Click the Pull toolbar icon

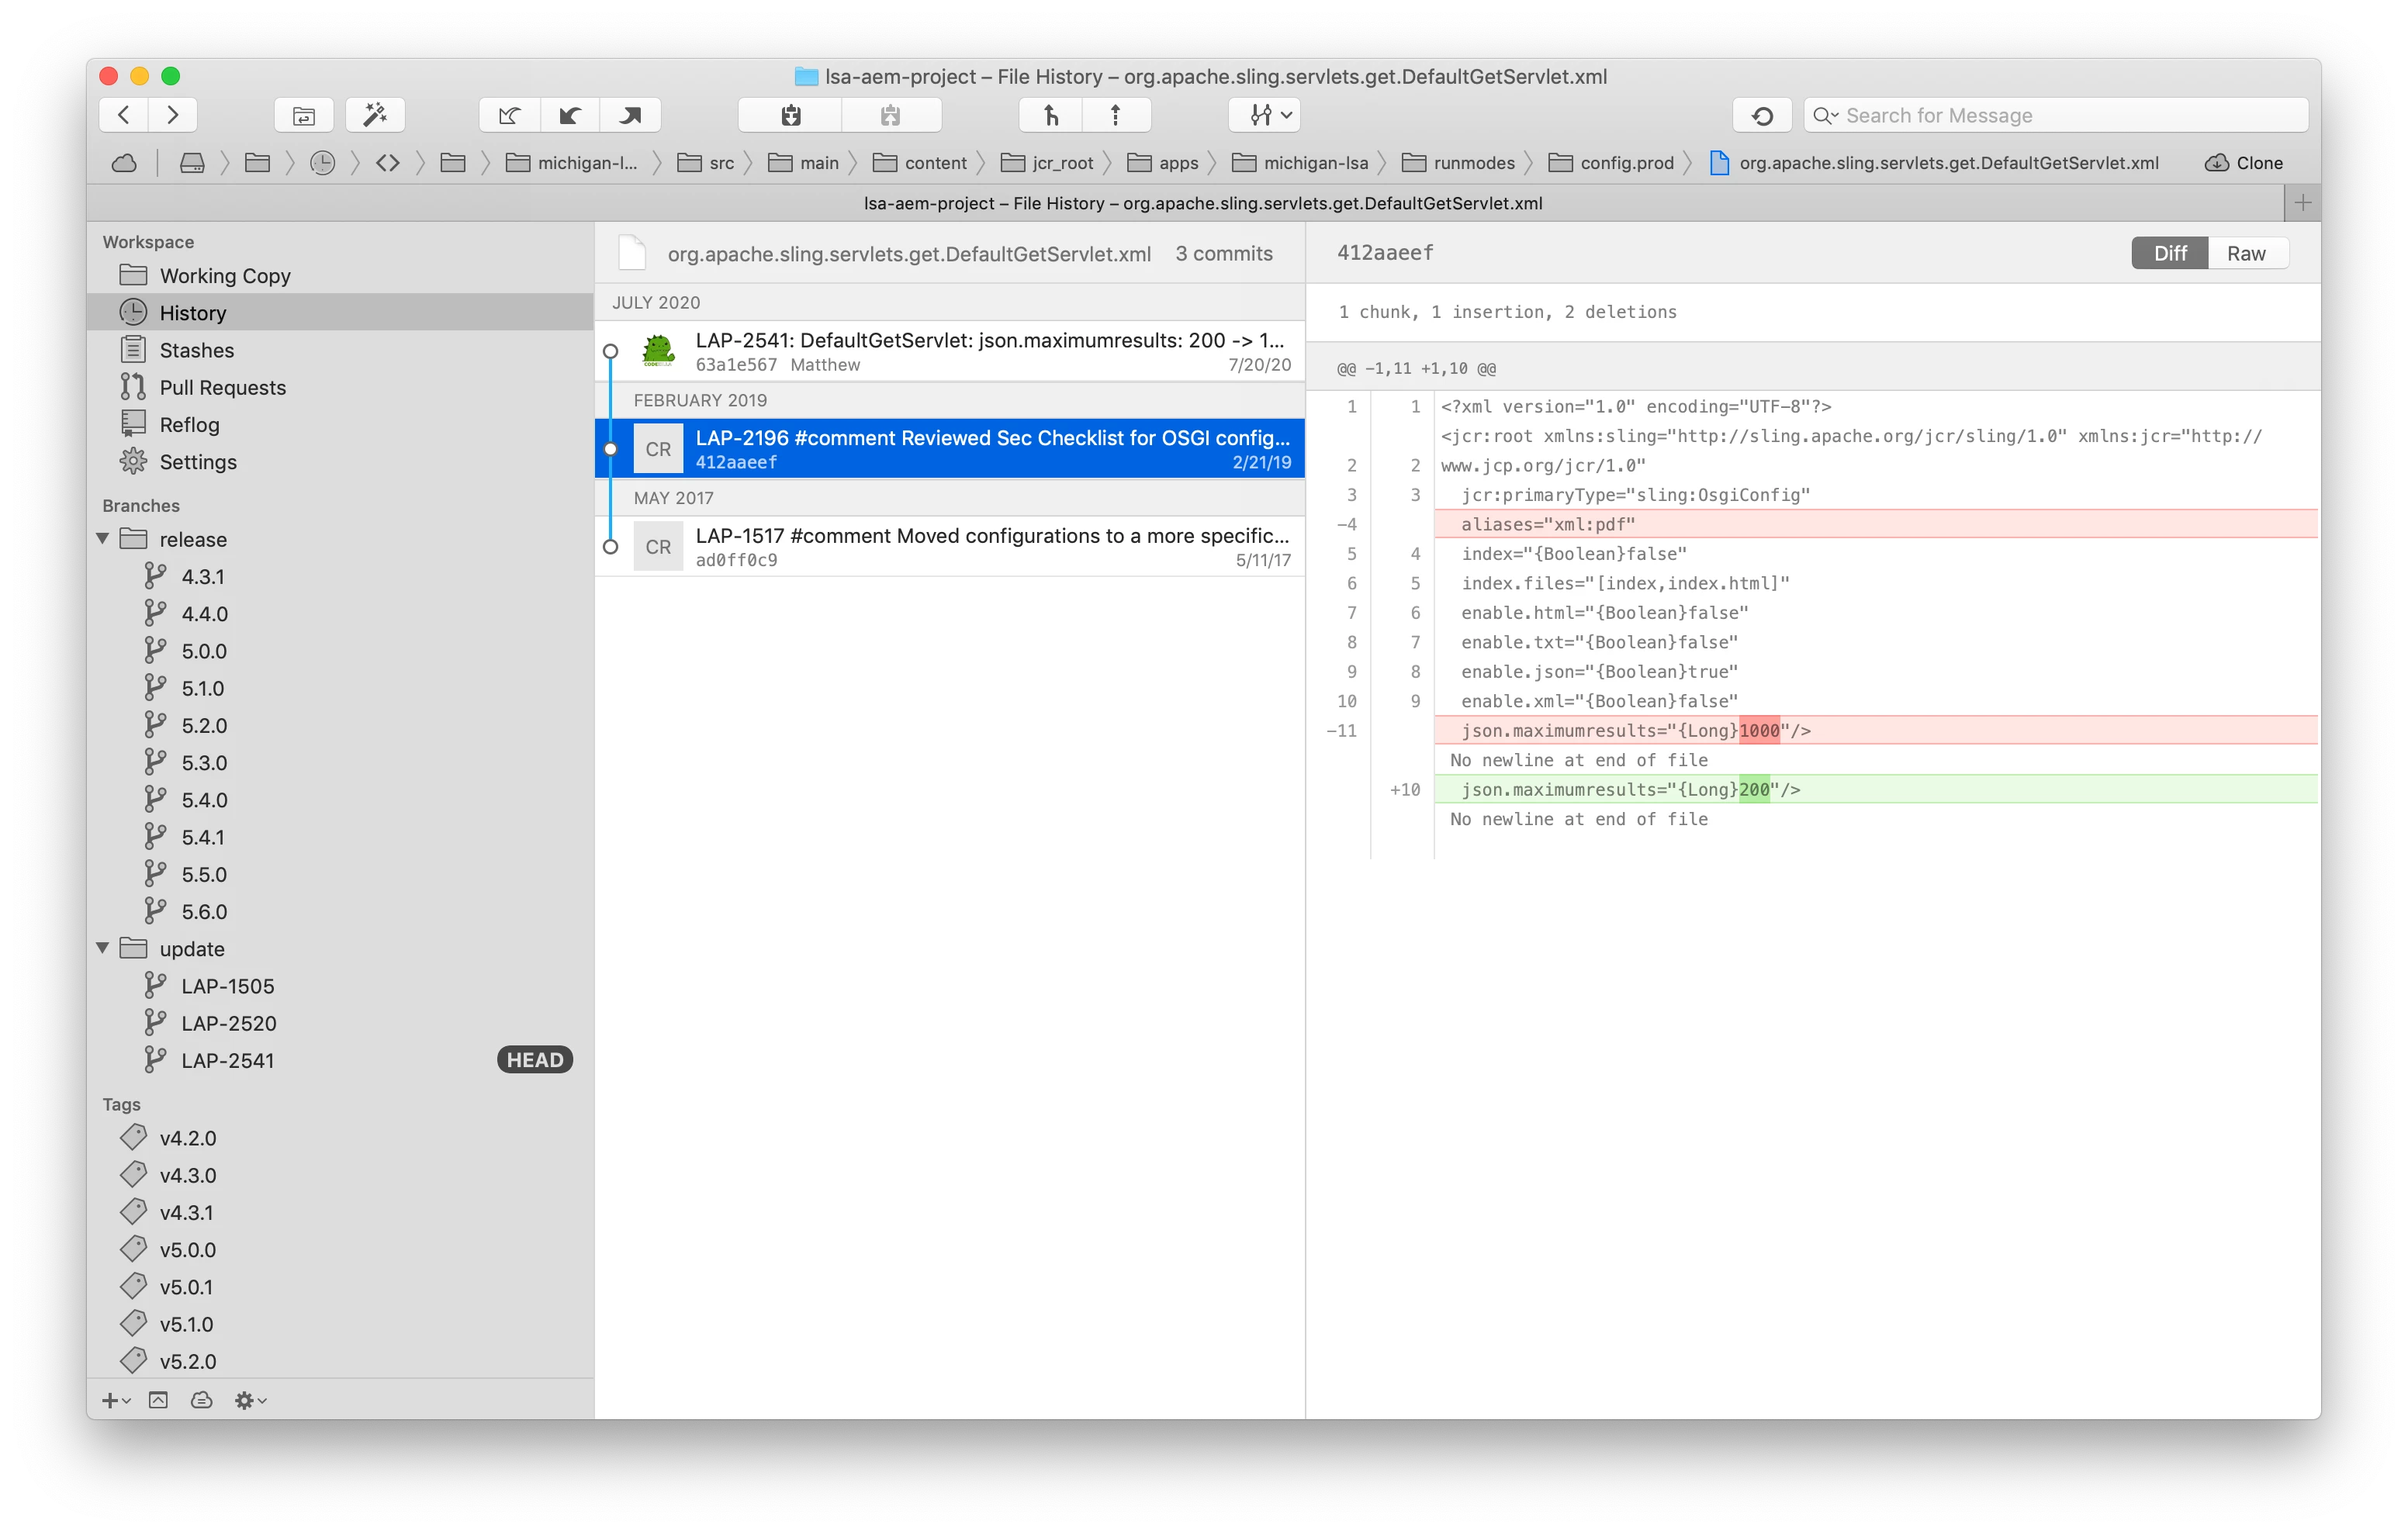(570, 115)
